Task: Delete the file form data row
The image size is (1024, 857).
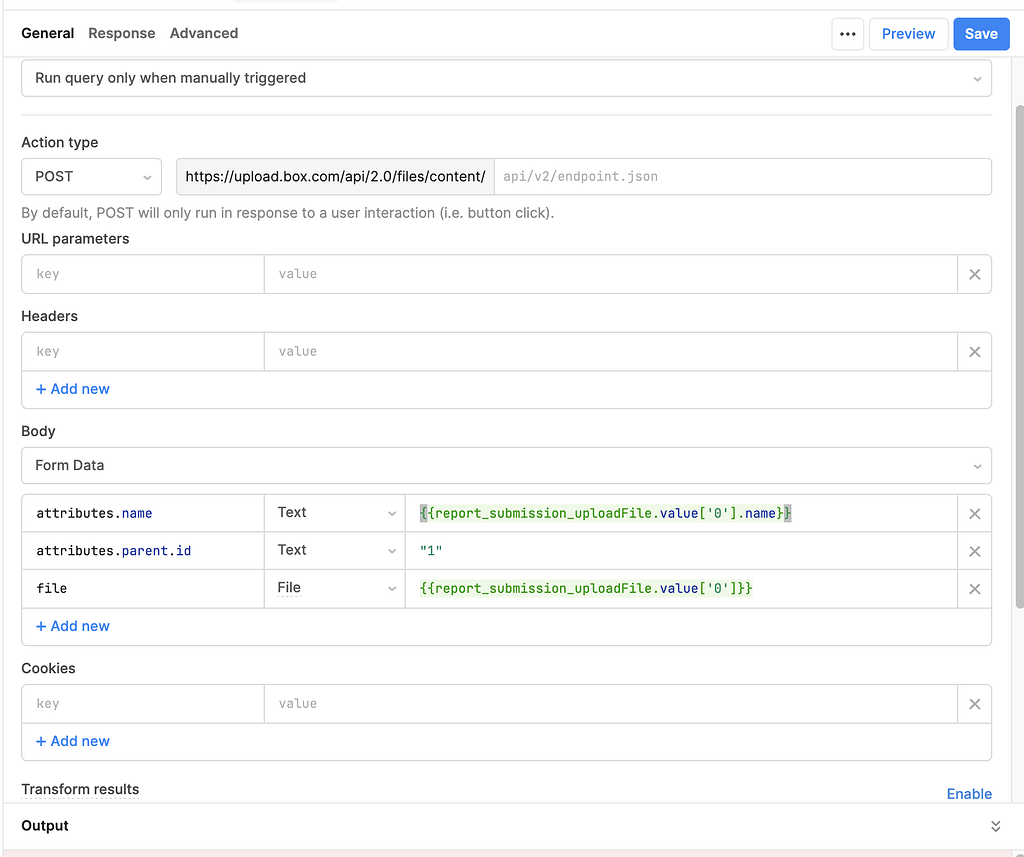Action: click(974, 588)
